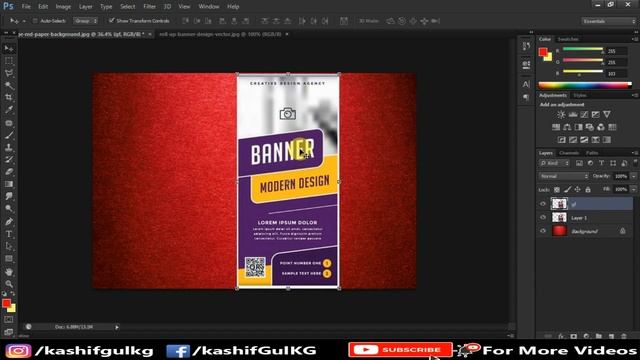Toggle lock transparent pixels
The height and width of the screenshot is (360, 640).
(x=557, y=189)
